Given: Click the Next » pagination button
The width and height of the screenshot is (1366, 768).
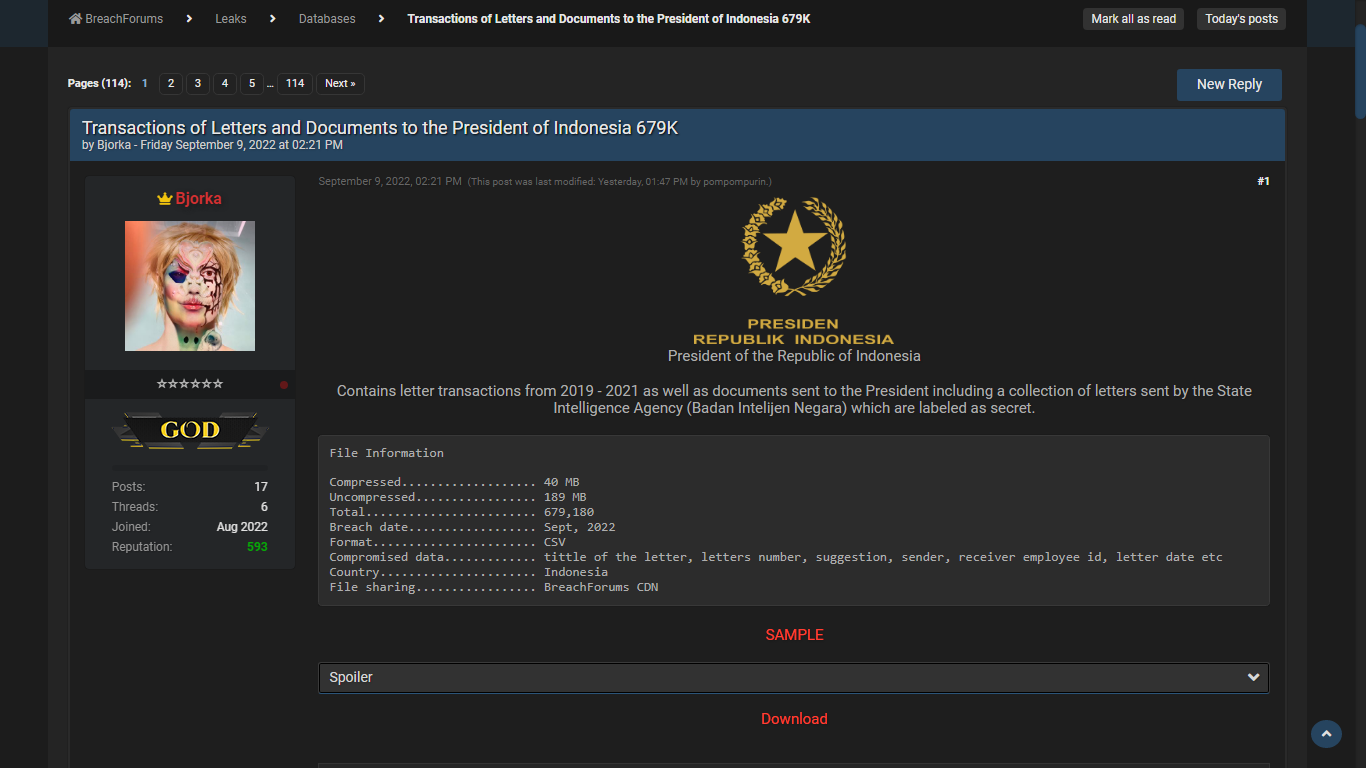Looking at the screenshot, I should [x=340, y=84].
